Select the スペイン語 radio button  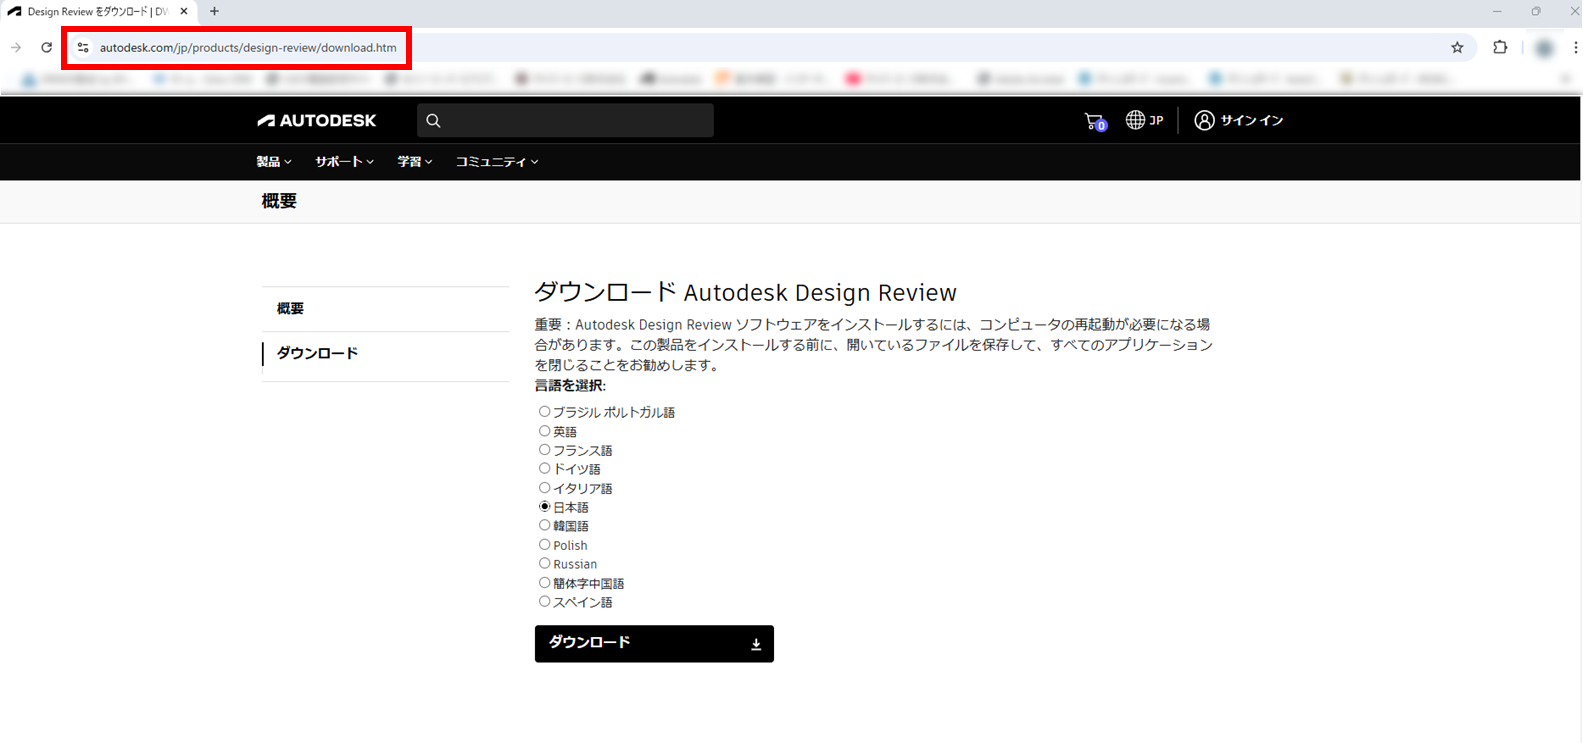pyautogui.click(x=544, y=602)
